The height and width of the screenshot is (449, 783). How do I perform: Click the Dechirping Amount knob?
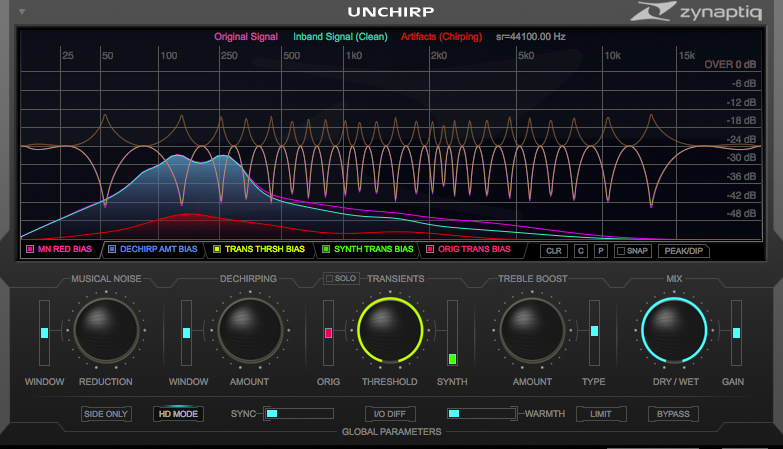point(249,331)
